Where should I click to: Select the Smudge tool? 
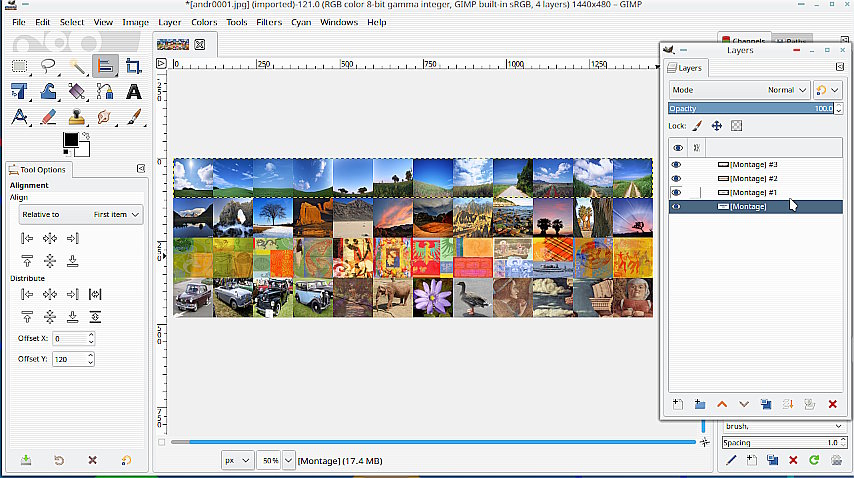pyautogui.click(x=105, y=117)
